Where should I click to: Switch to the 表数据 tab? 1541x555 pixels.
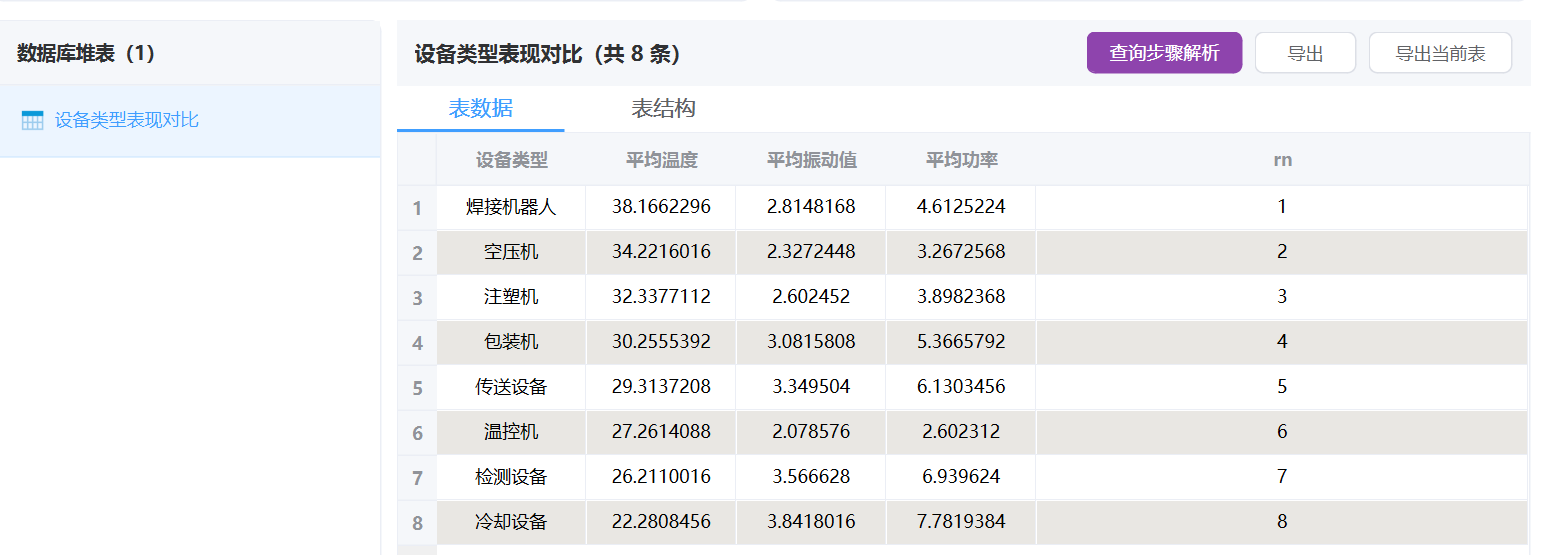pos(480,109)
